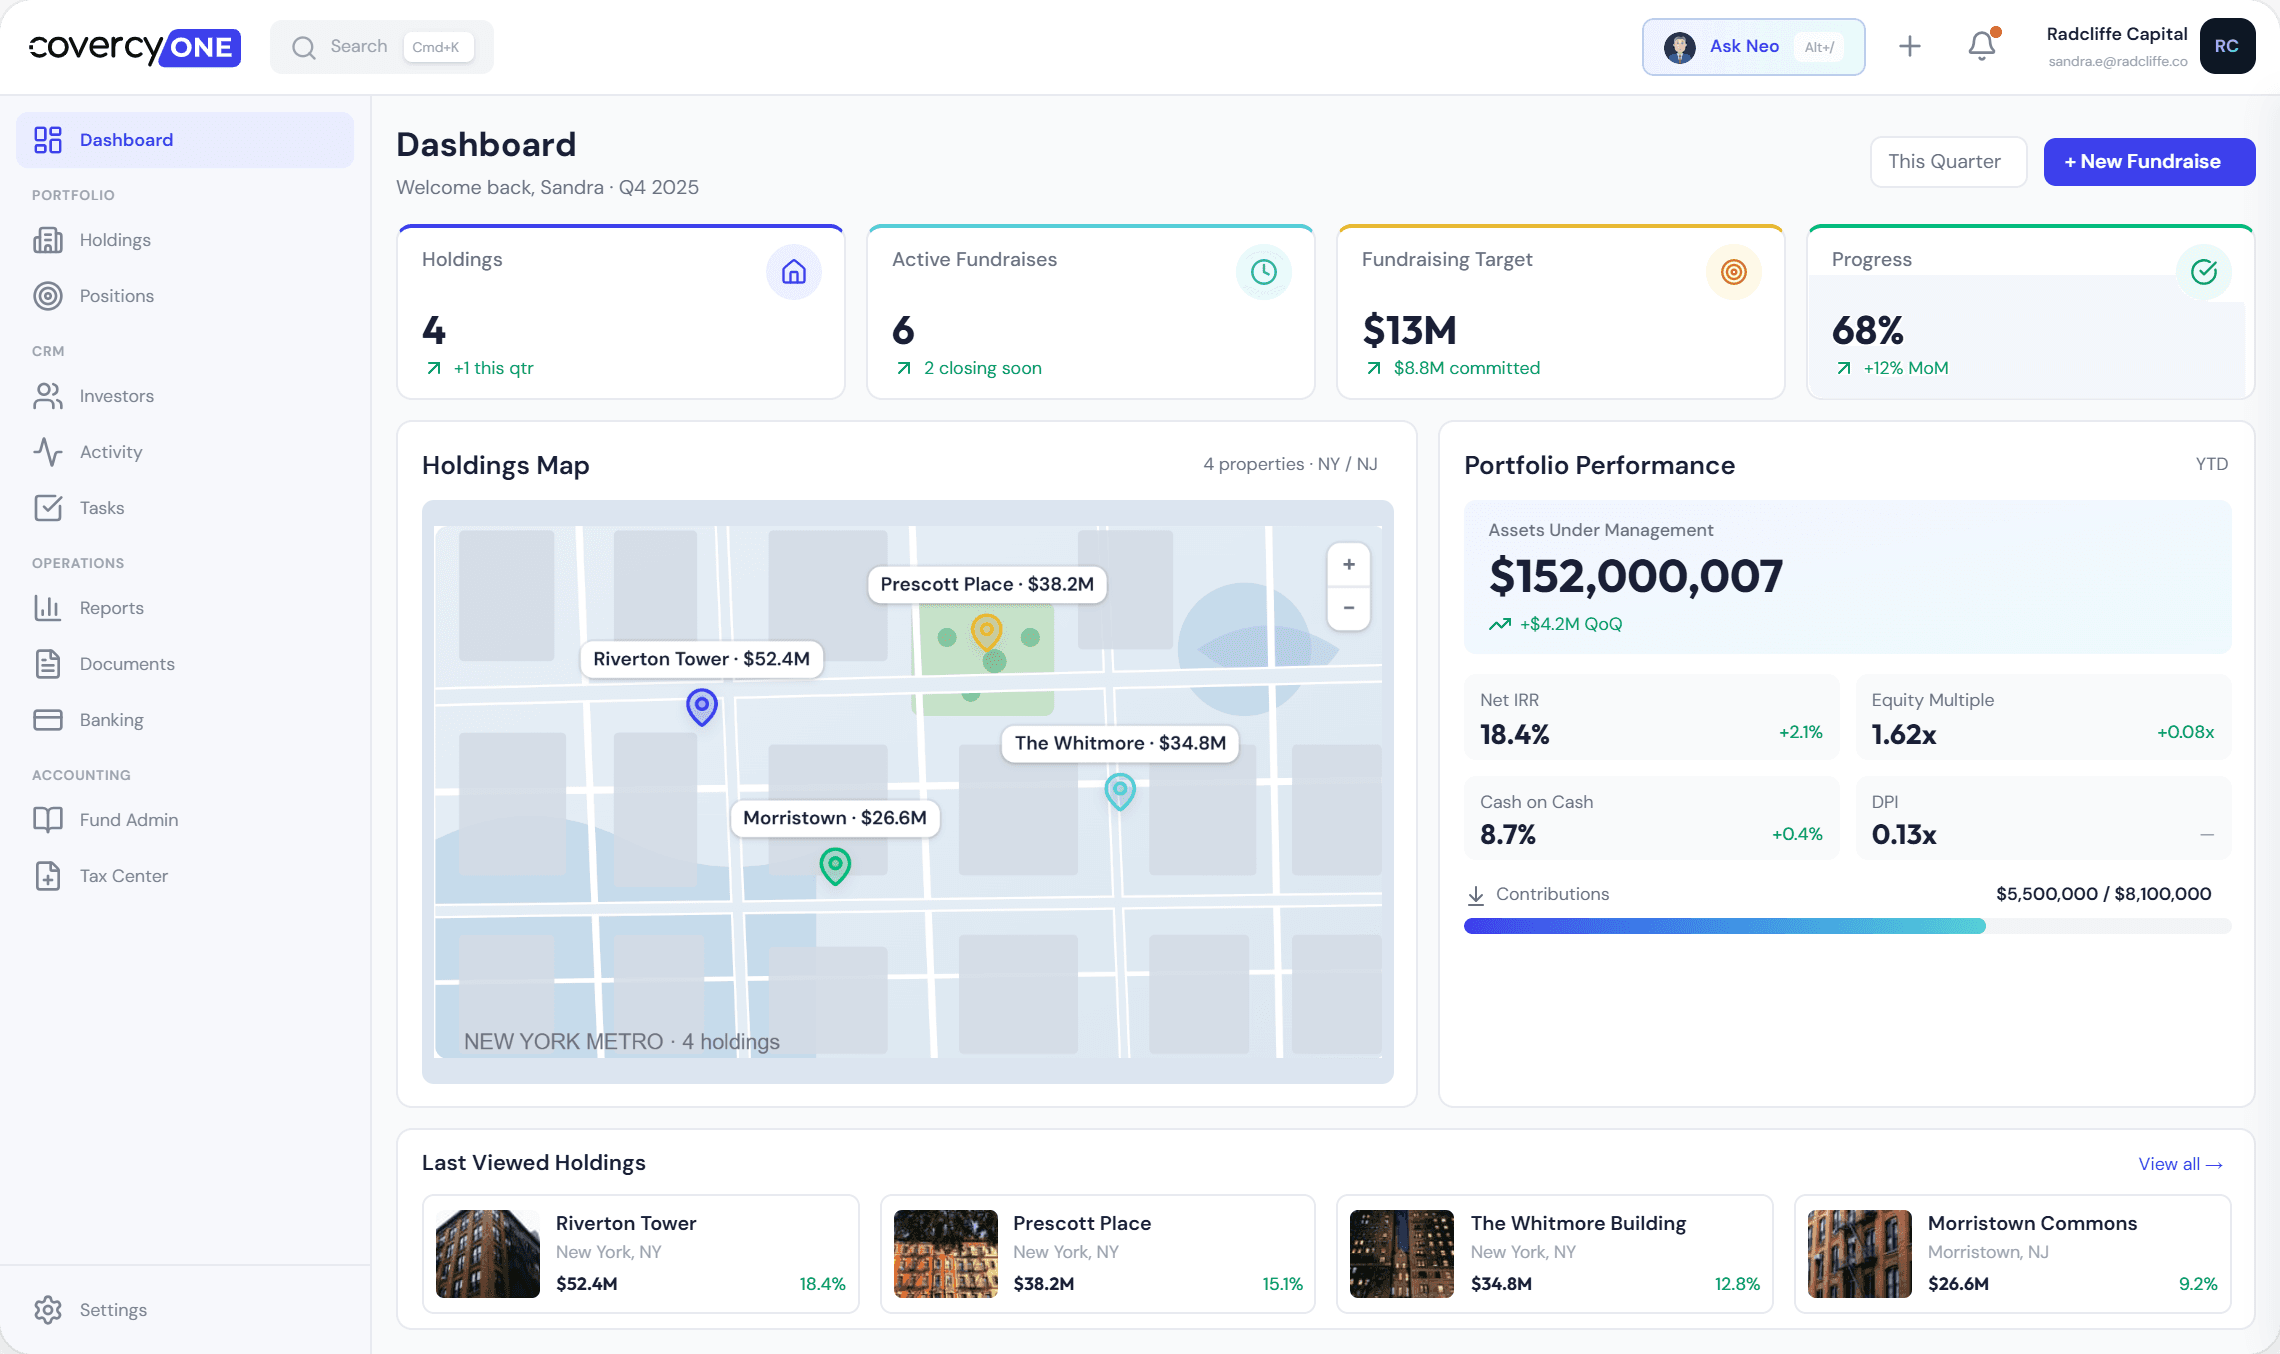Click the Contributions progress bar
The width and height of the screenshot is (2280, 1354).
[1847, 926]
